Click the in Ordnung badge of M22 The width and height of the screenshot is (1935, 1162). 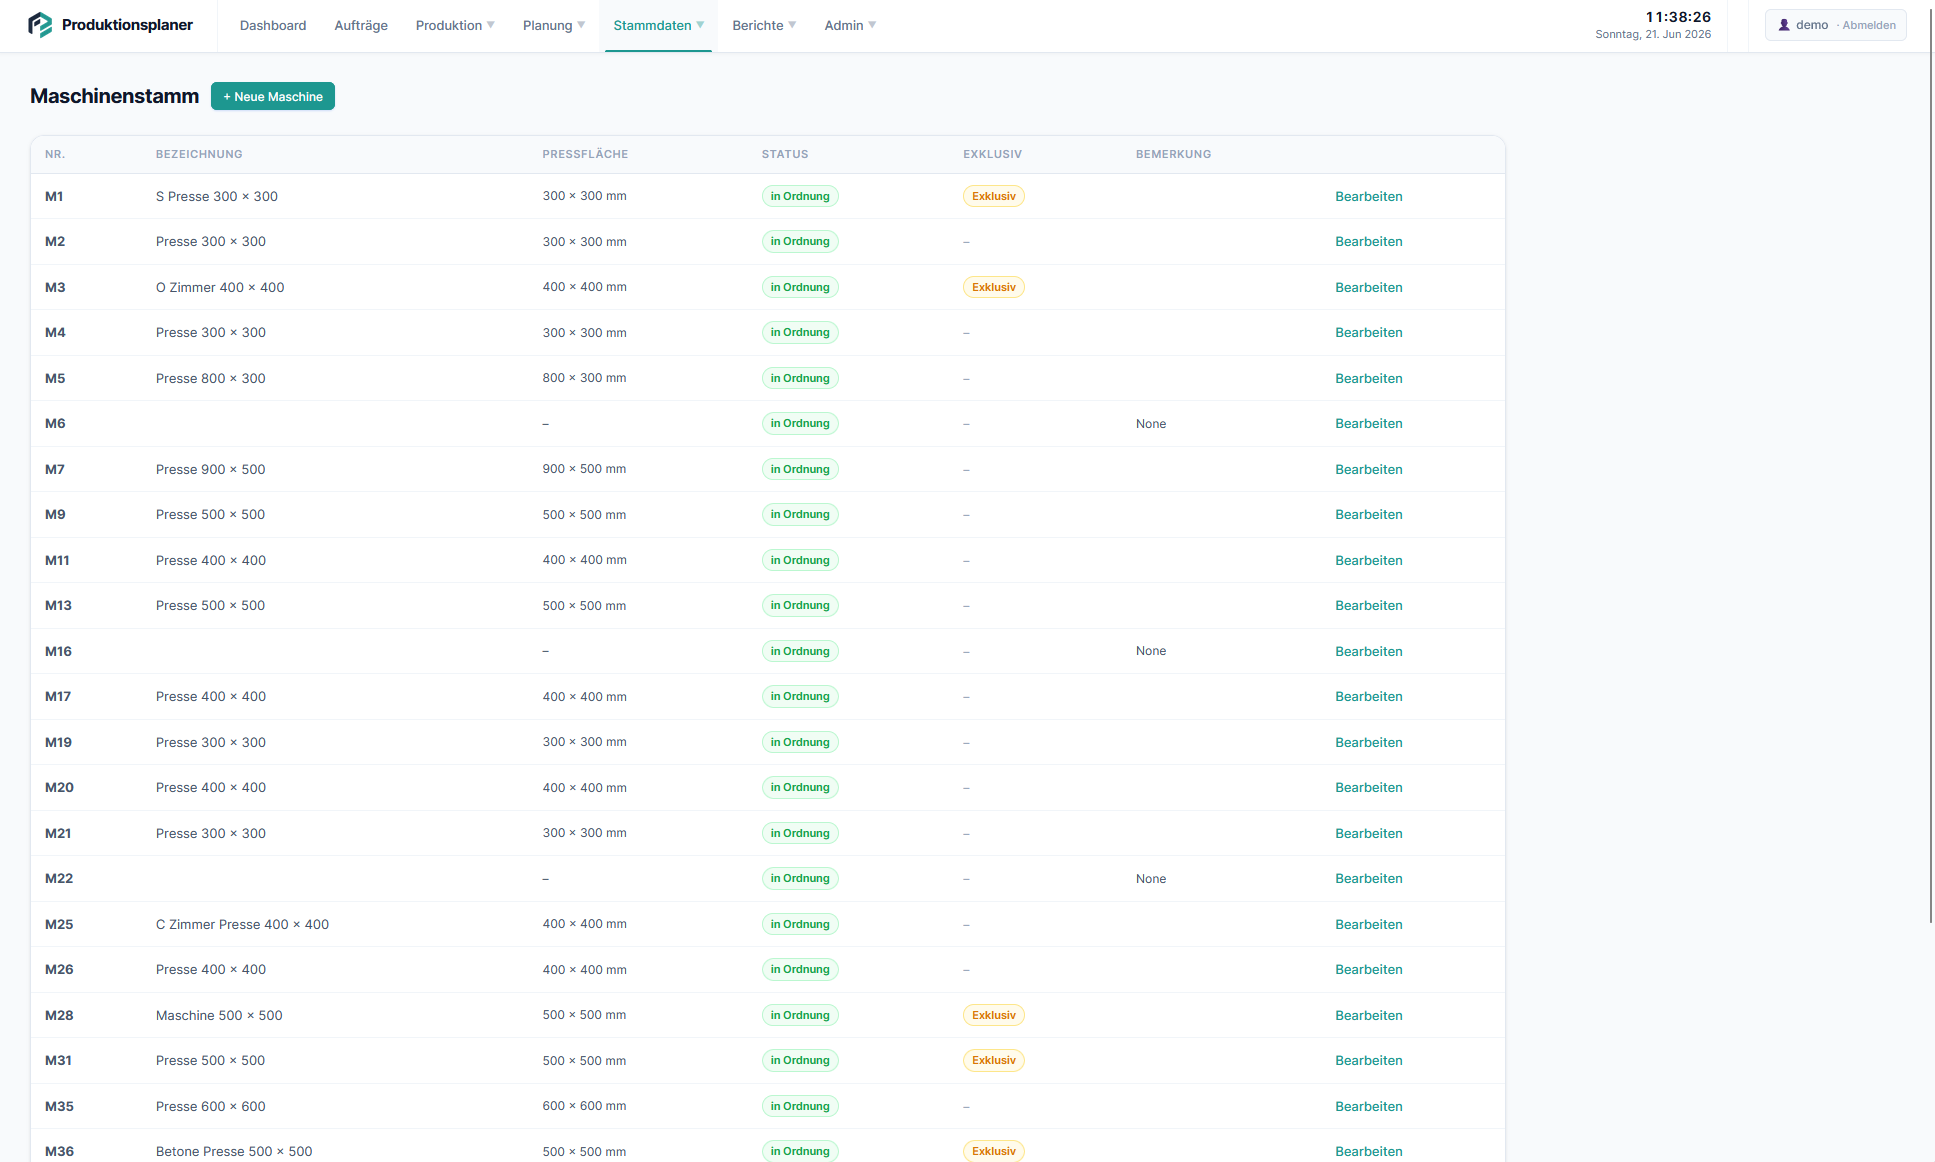coord(800,878)
